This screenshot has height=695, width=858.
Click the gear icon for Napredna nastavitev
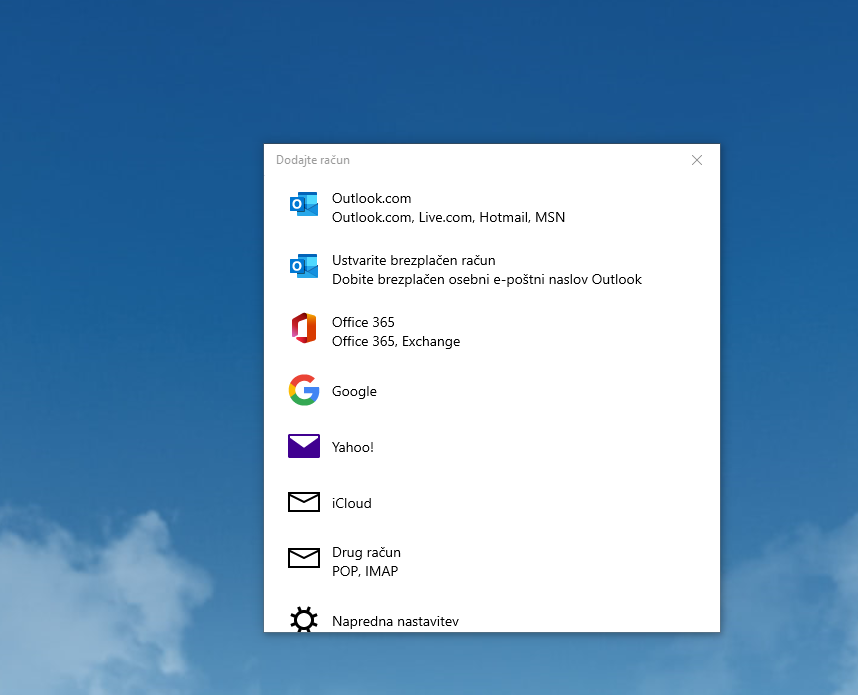pos(303,620)
